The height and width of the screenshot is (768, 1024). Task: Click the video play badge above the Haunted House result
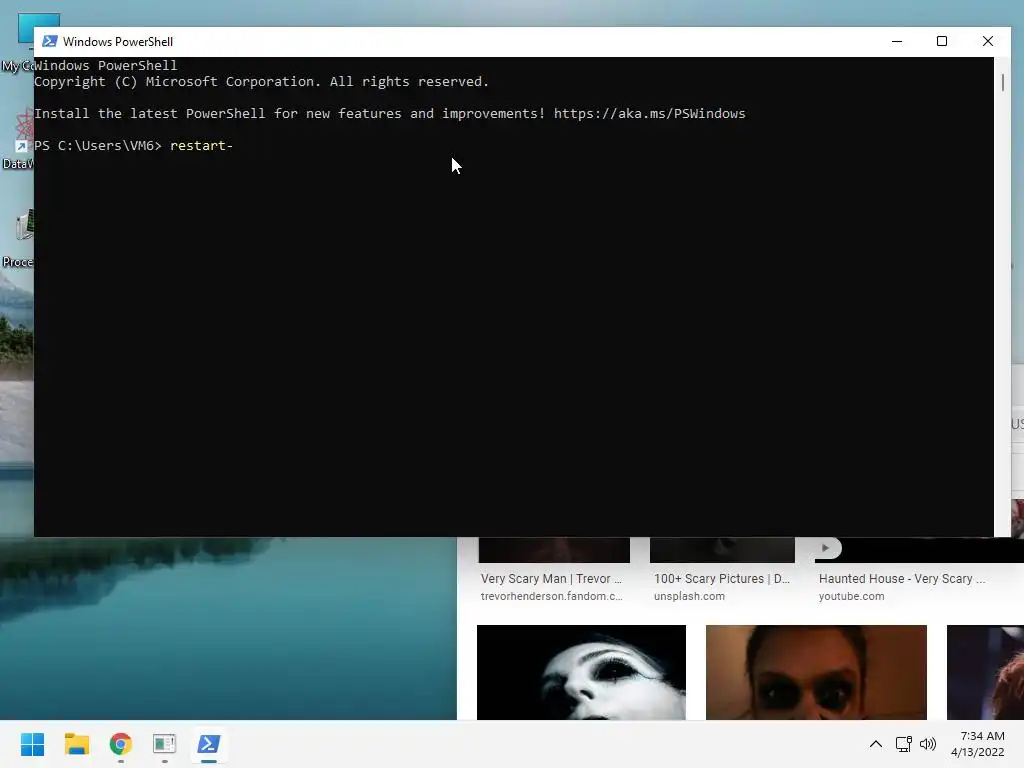(827, 548)
